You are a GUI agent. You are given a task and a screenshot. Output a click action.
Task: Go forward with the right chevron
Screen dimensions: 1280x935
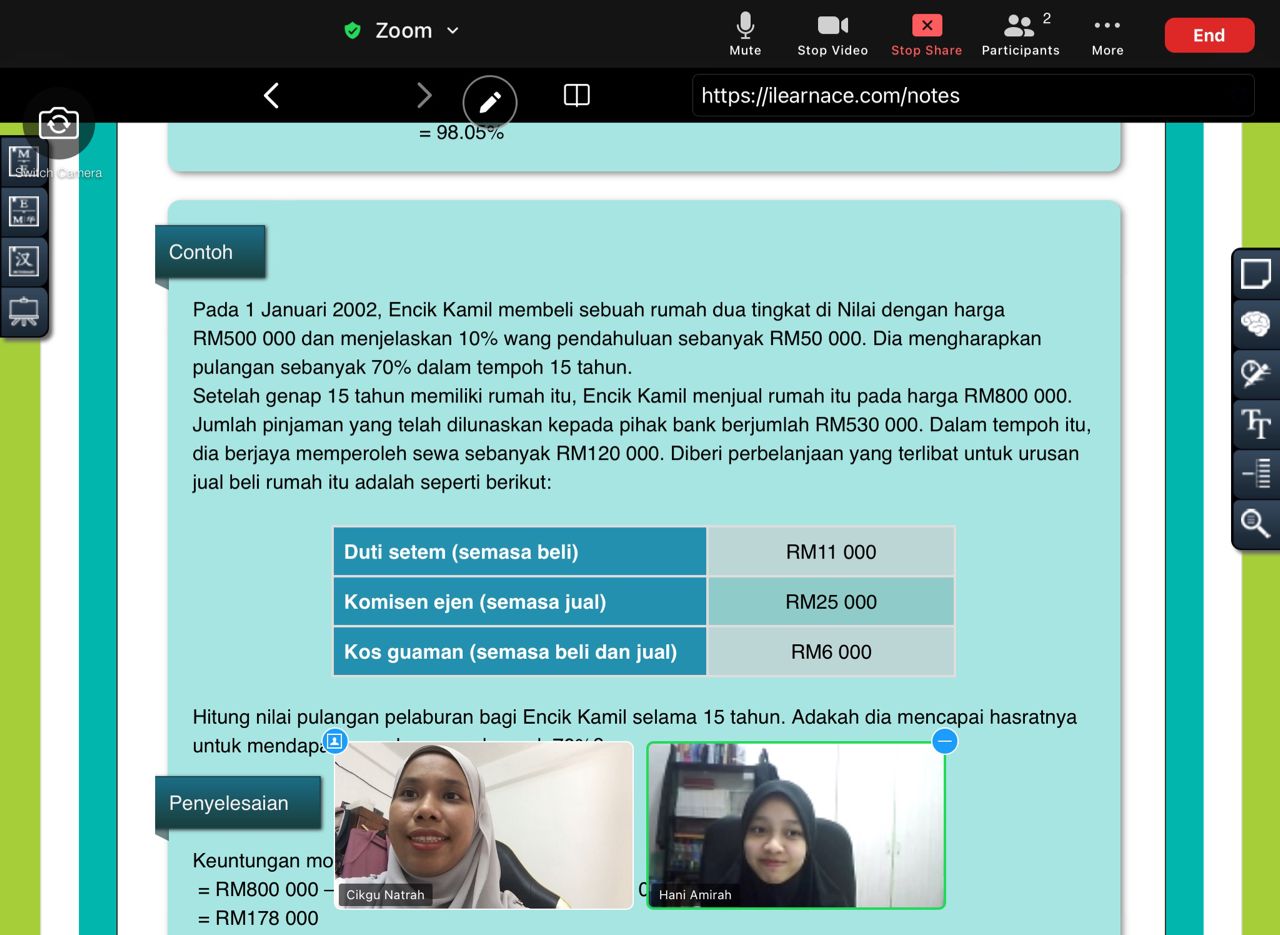tap(424, 95)
